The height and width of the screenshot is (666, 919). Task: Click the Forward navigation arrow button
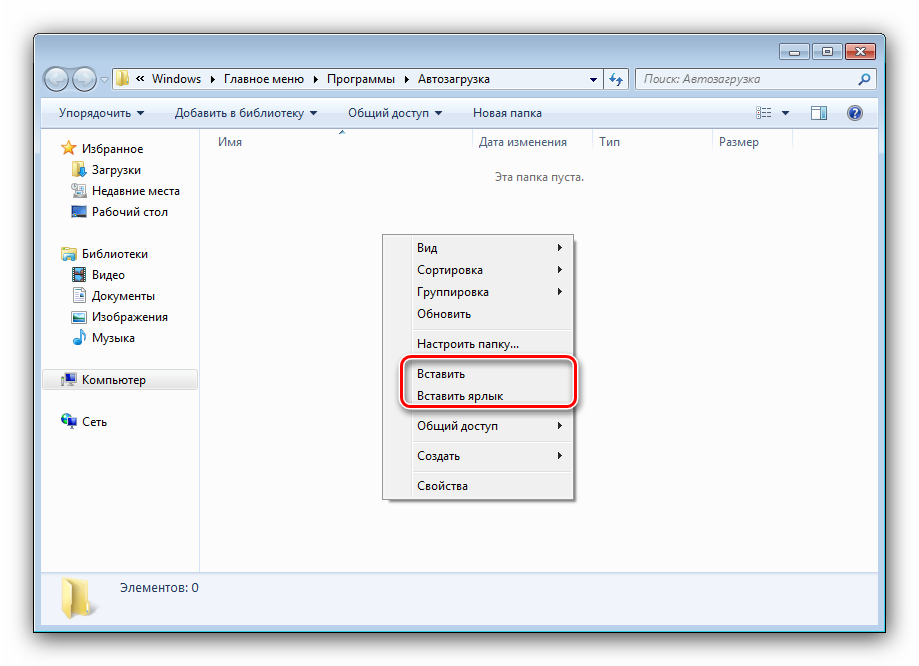pos(85,79)
